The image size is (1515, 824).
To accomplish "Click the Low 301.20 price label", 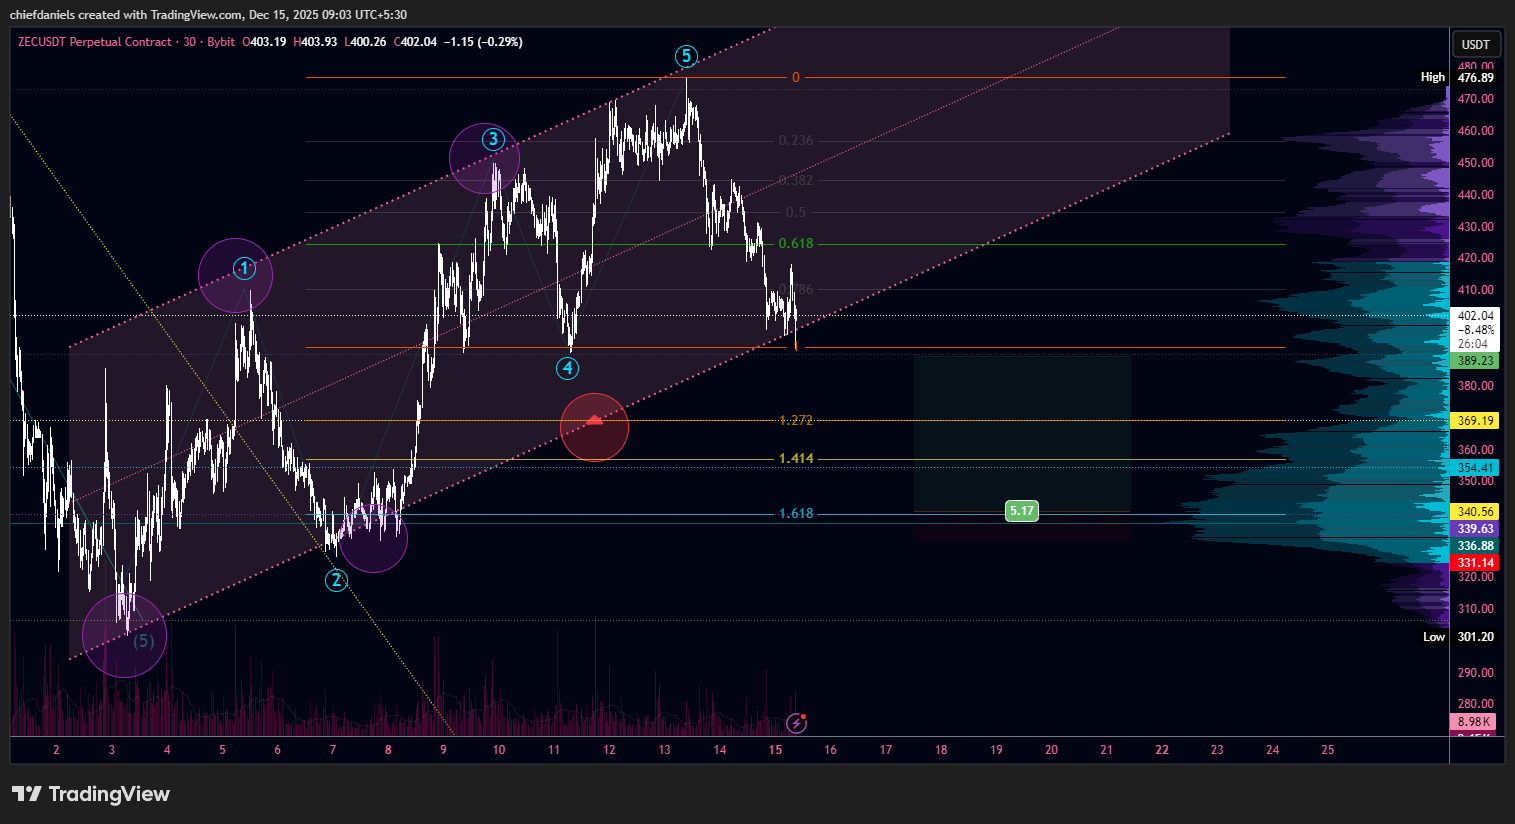I will (x=1459, y=637).
